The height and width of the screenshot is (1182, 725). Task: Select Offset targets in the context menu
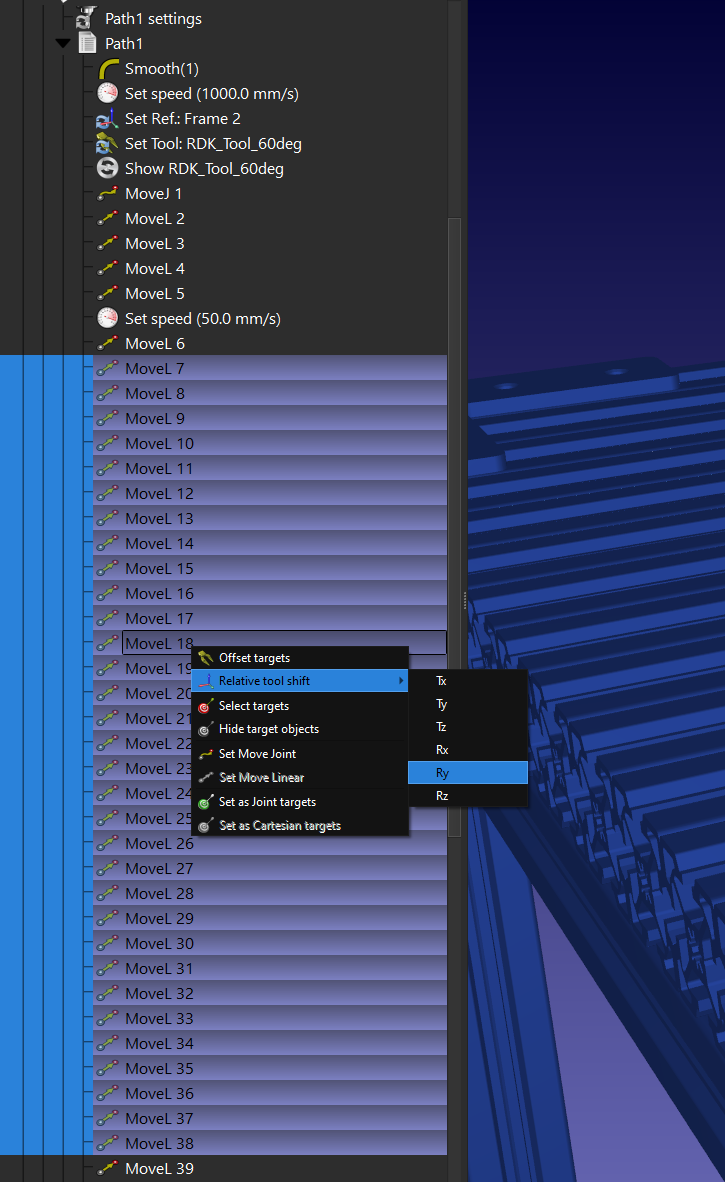[x=254, y=658]
